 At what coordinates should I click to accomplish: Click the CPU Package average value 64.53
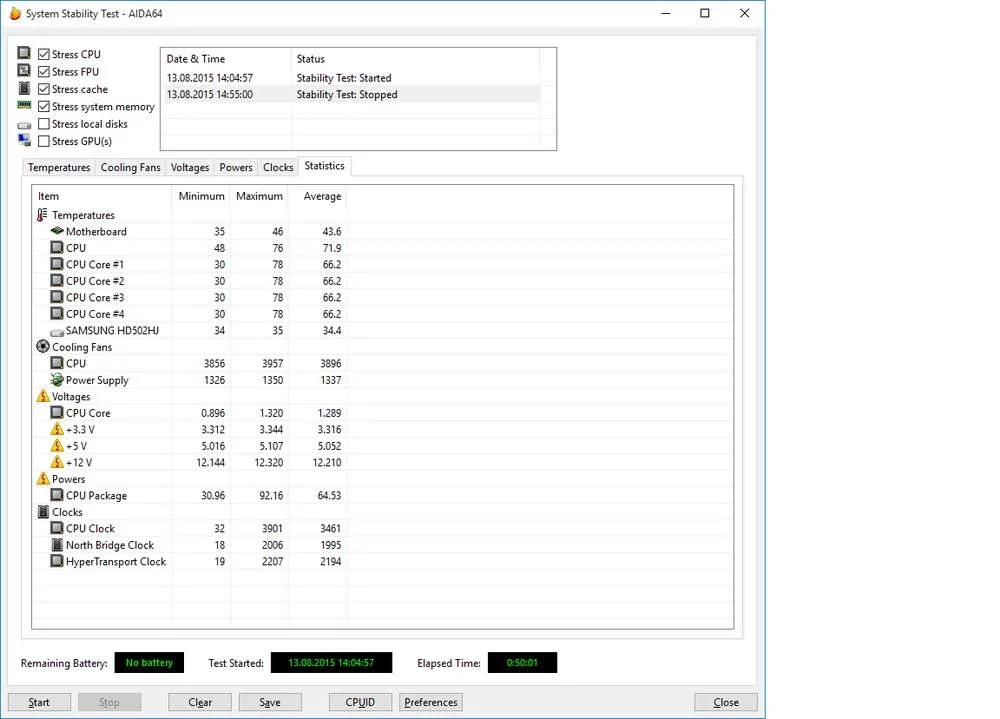[x=329, y=495]
